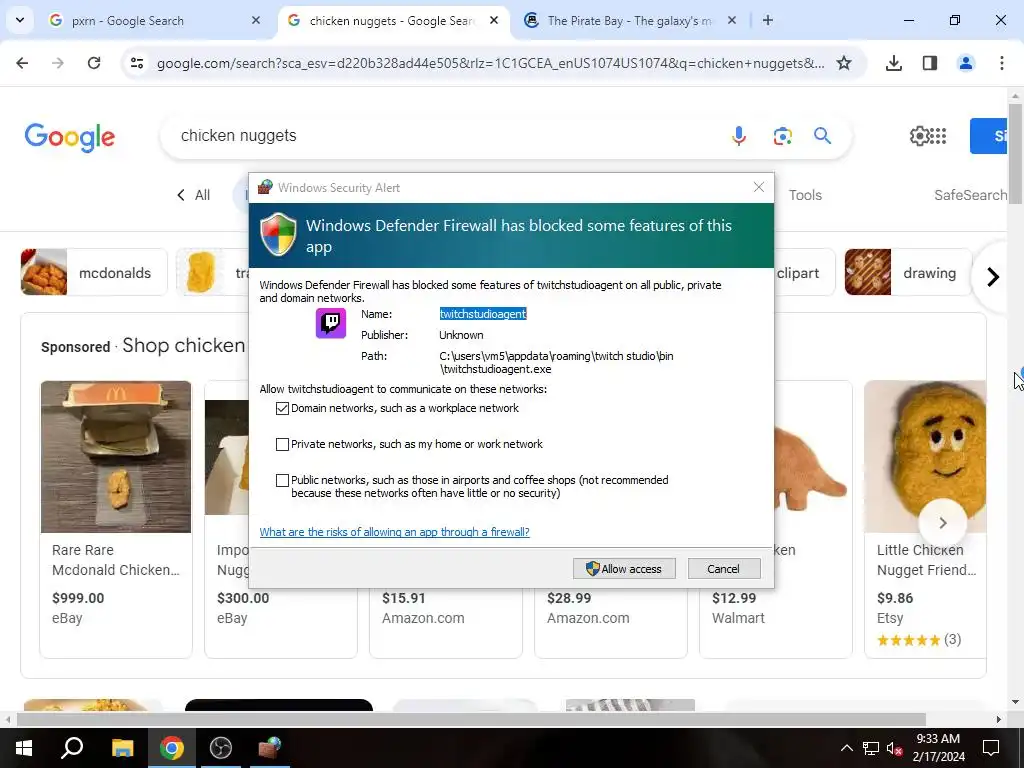This screenshot has width=1024, height=768.
Task: Show hidden system tray icons
Action: click(x=846, y=748)
